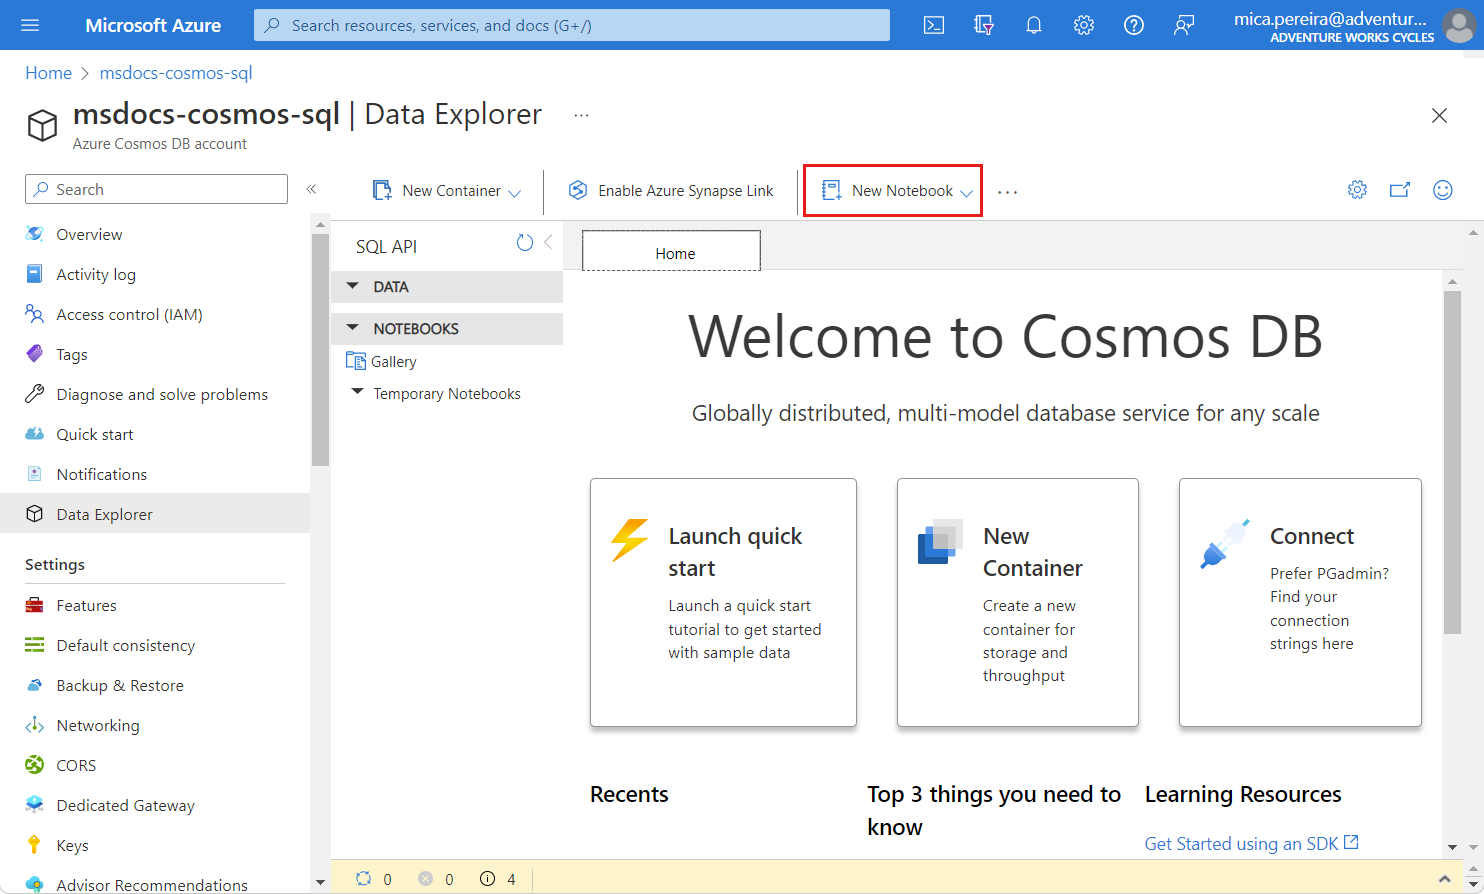Select the Home tab
This screenshot has height=894, width=1484.
[x=672, y=251]
